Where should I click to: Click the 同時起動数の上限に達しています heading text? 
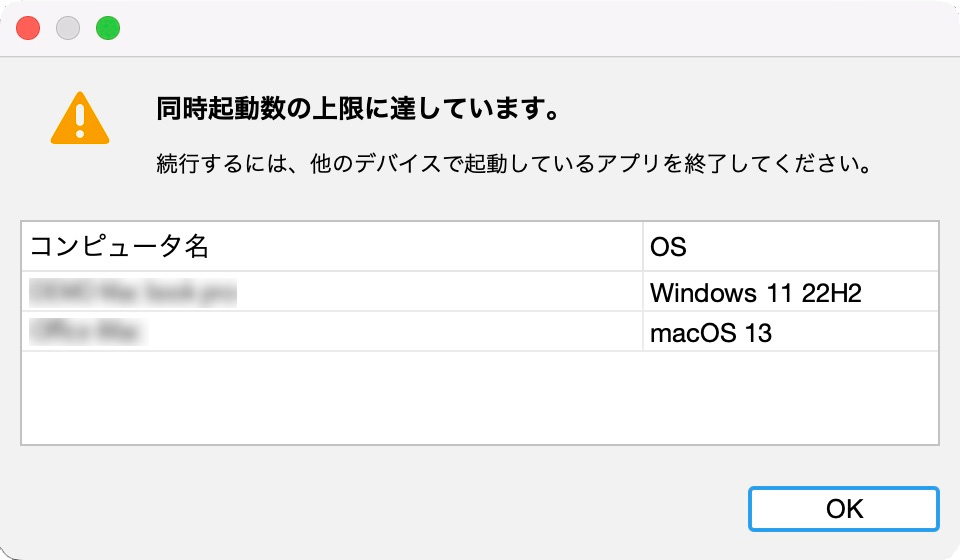coord(358,109)
